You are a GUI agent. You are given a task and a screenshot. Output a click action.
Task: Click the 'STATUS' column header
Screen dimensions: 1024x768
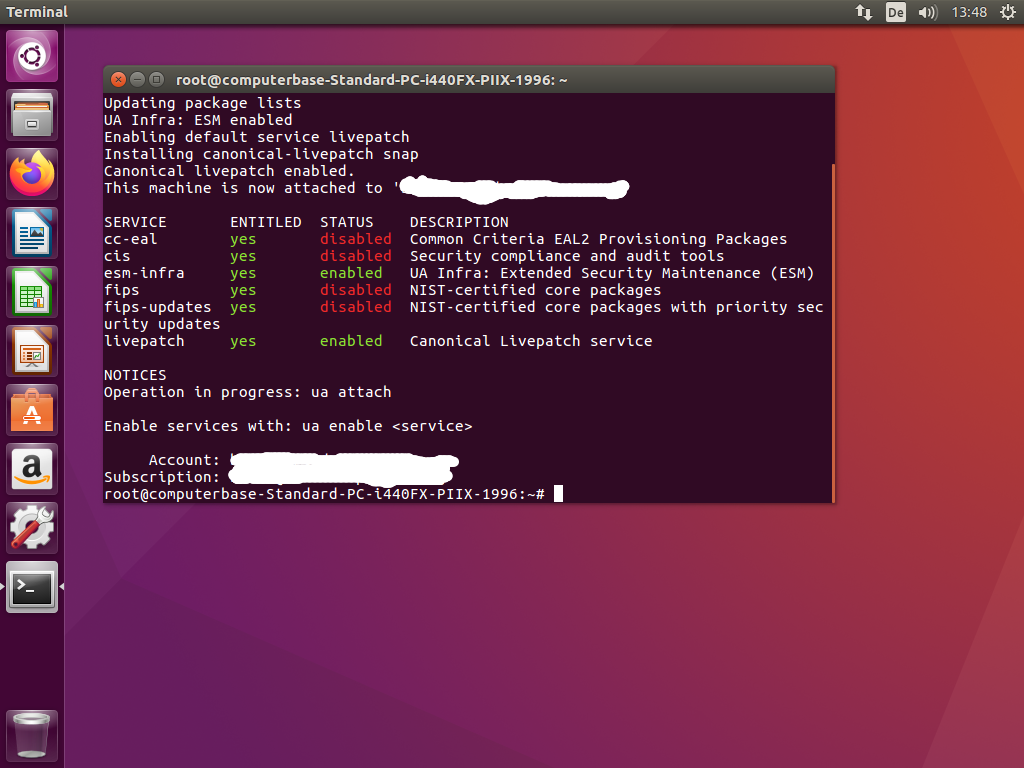(x=346, y=222)
